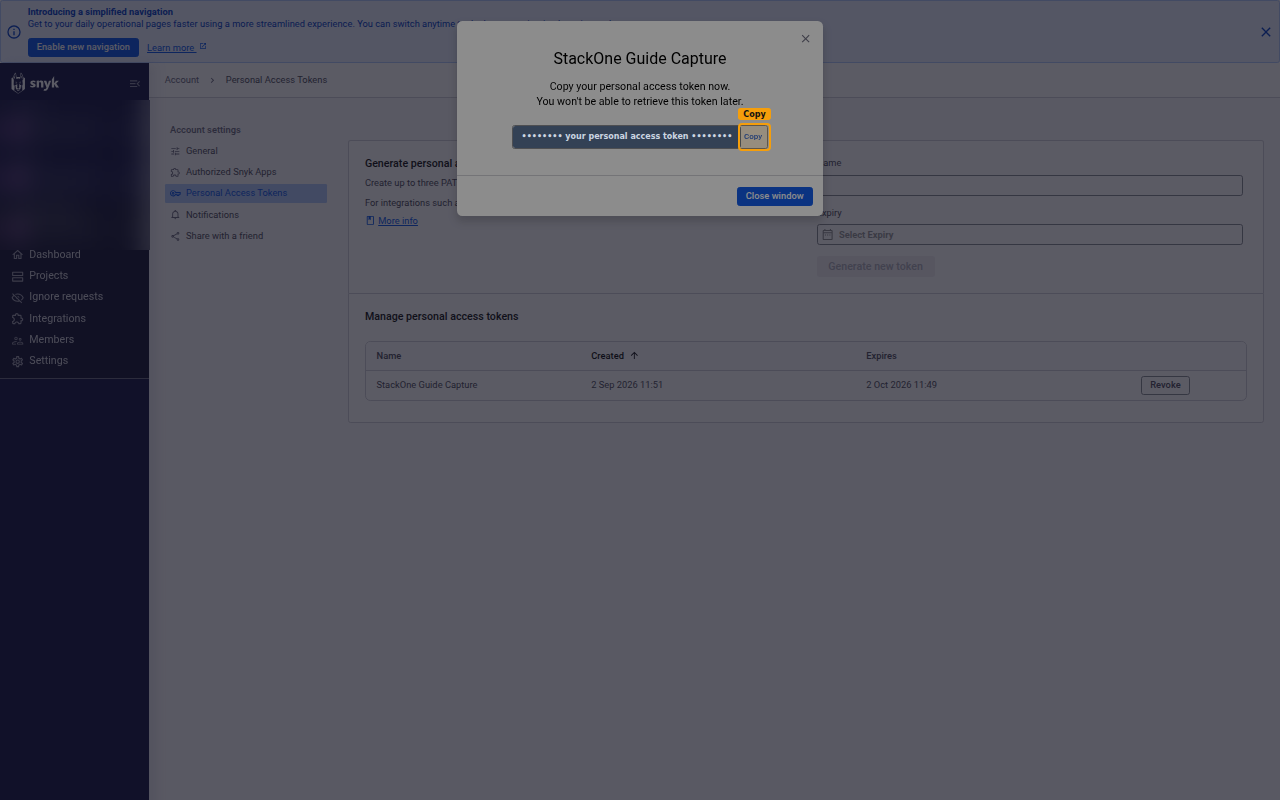Sort tokens by Expires column
Image resolution: width=1280 pixels, height=800 pixels.
[881, 356]
